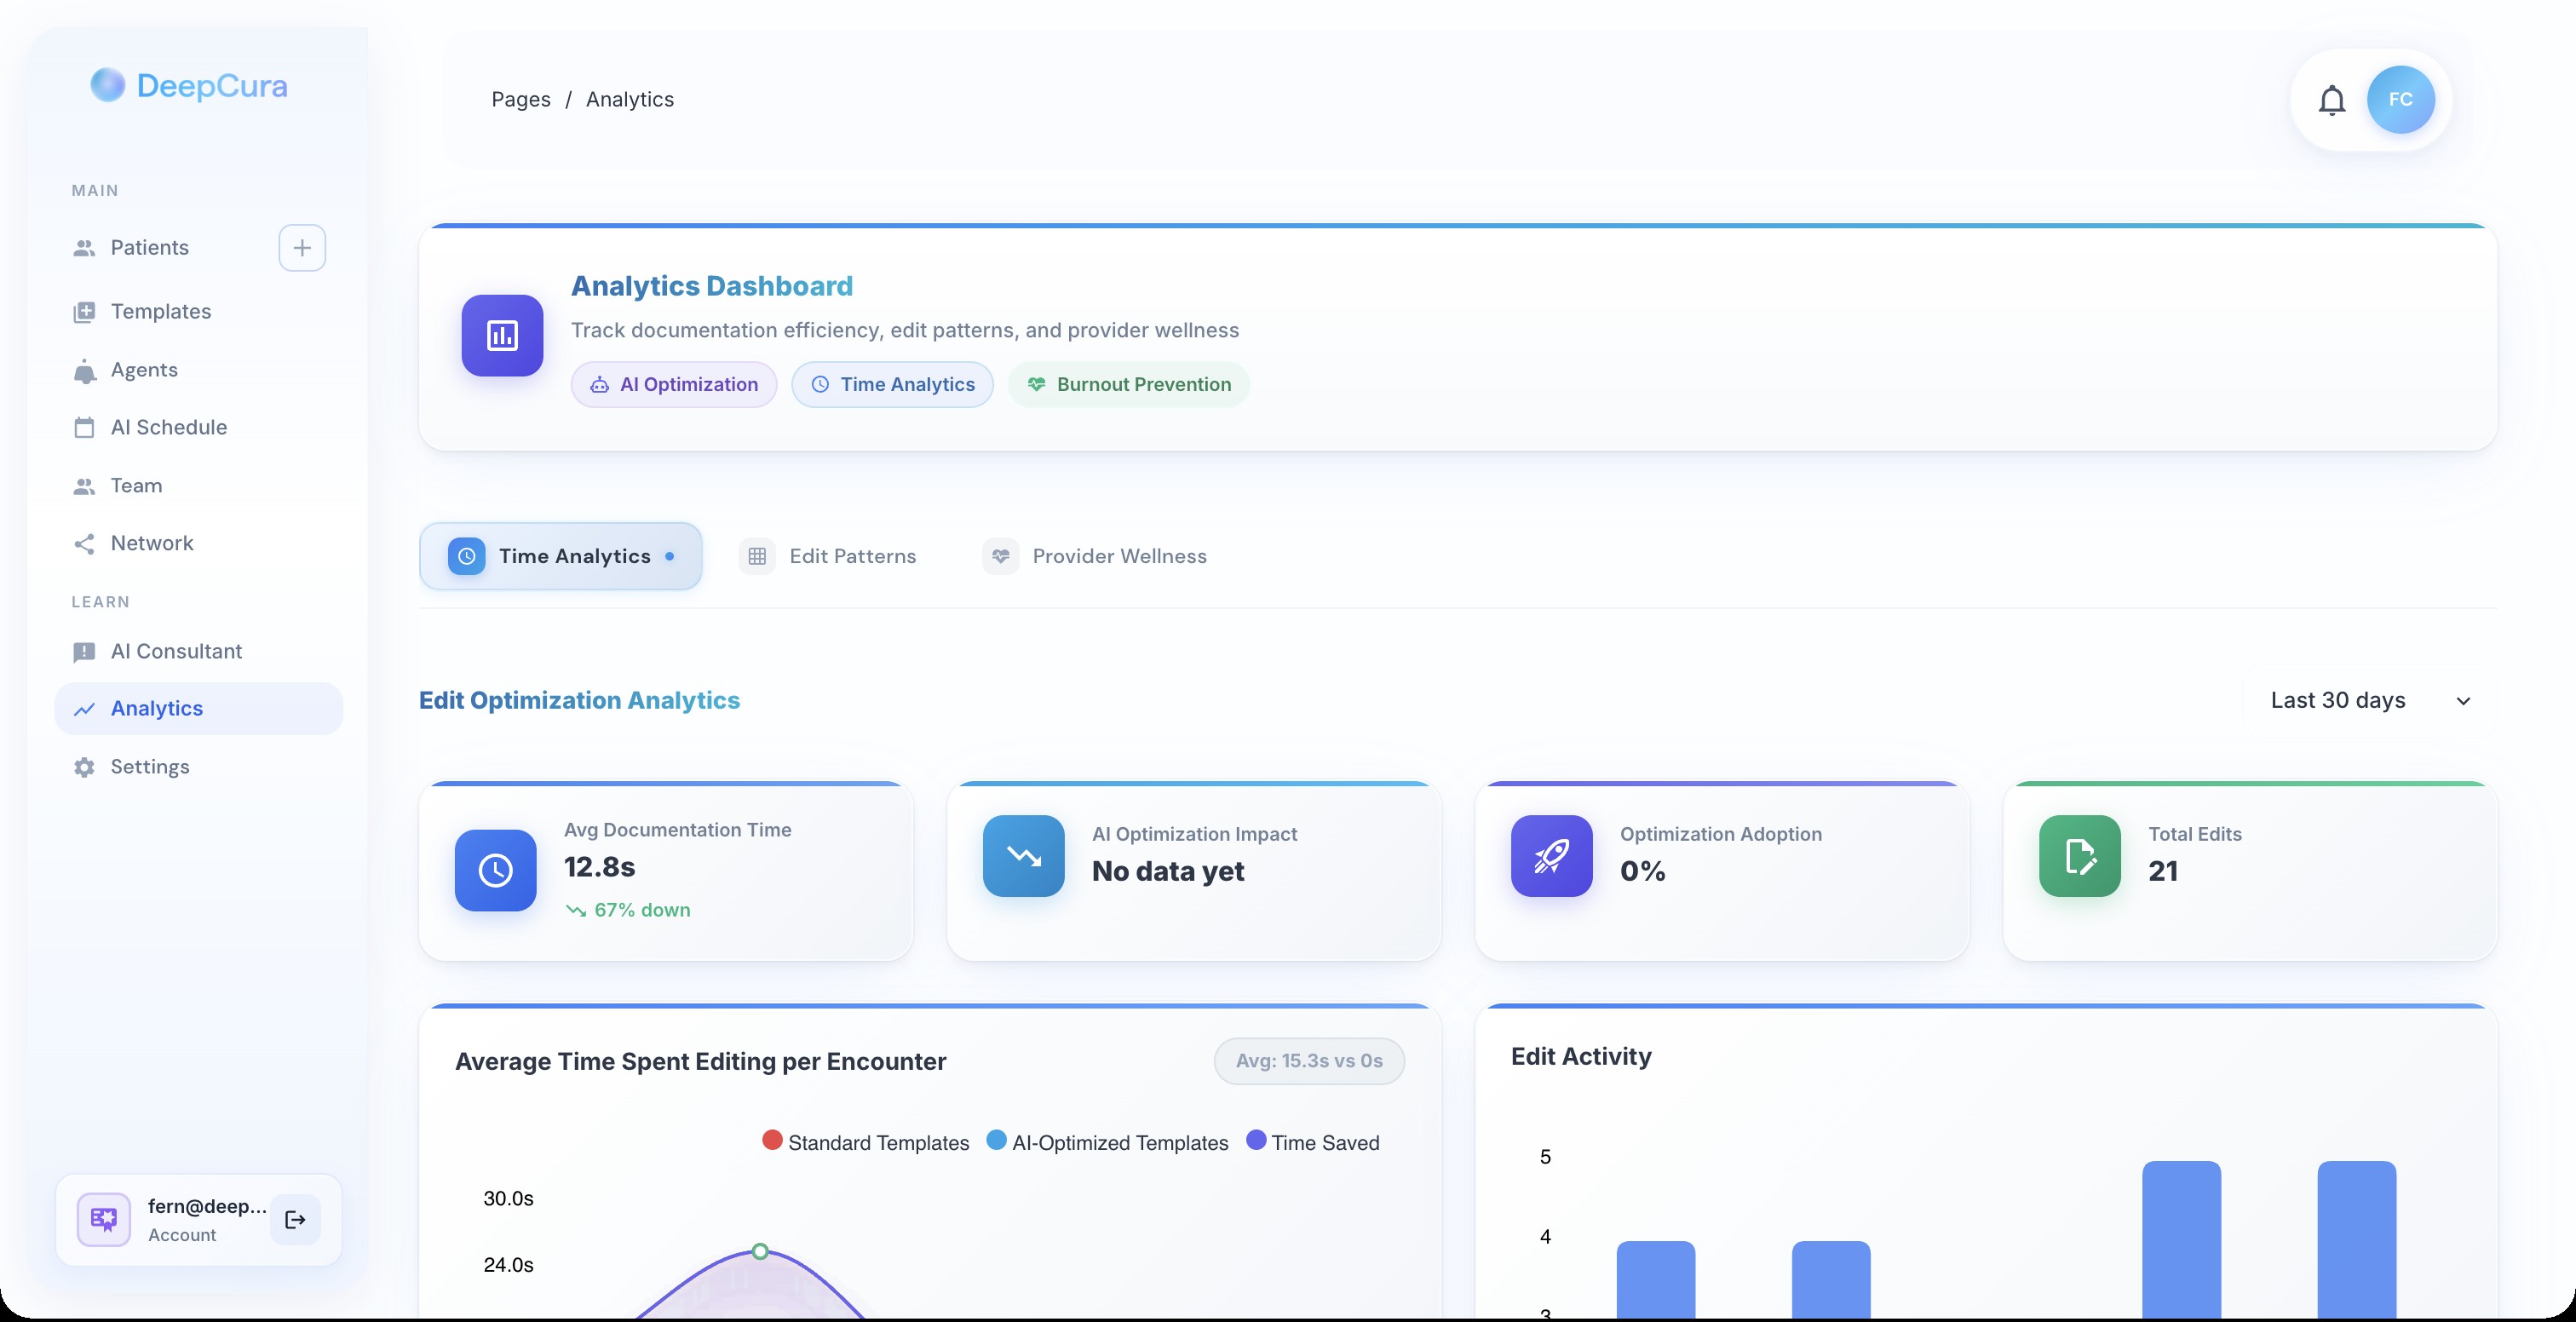Open the notifications bell

pyautogui.click(x=2332, y=100)
